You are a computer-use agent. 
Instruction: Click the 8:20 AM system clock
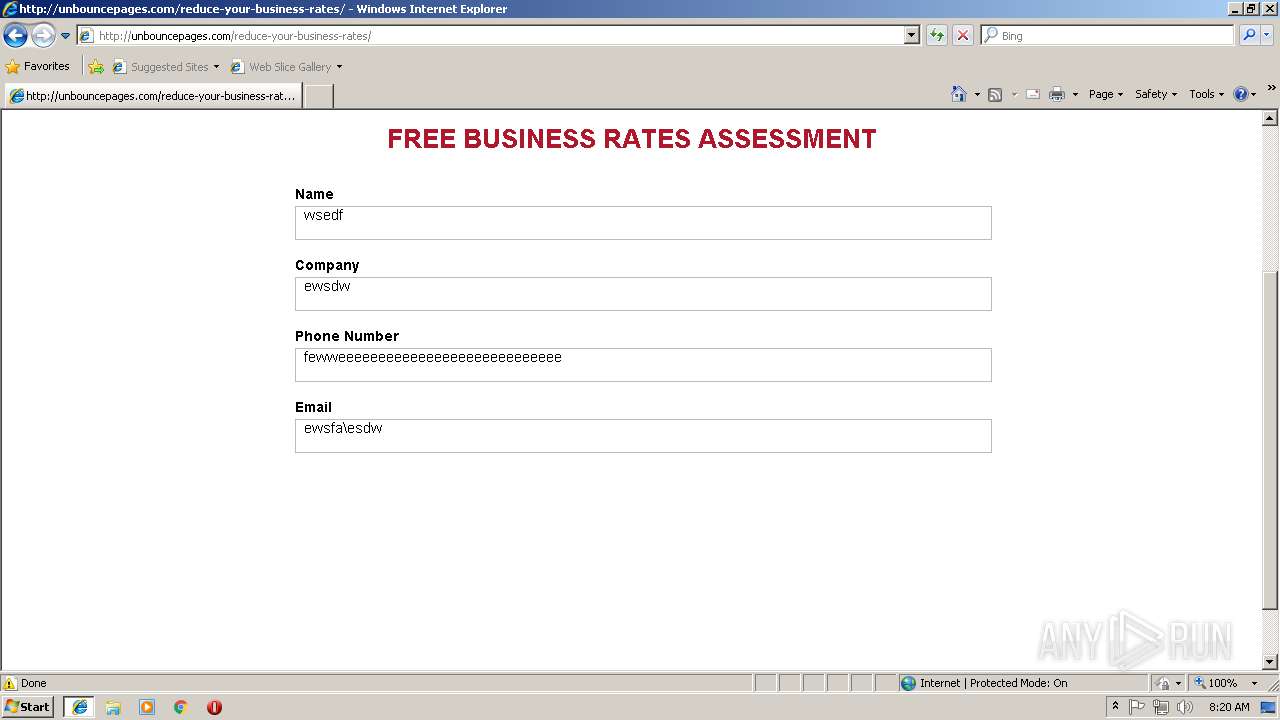1229,707
